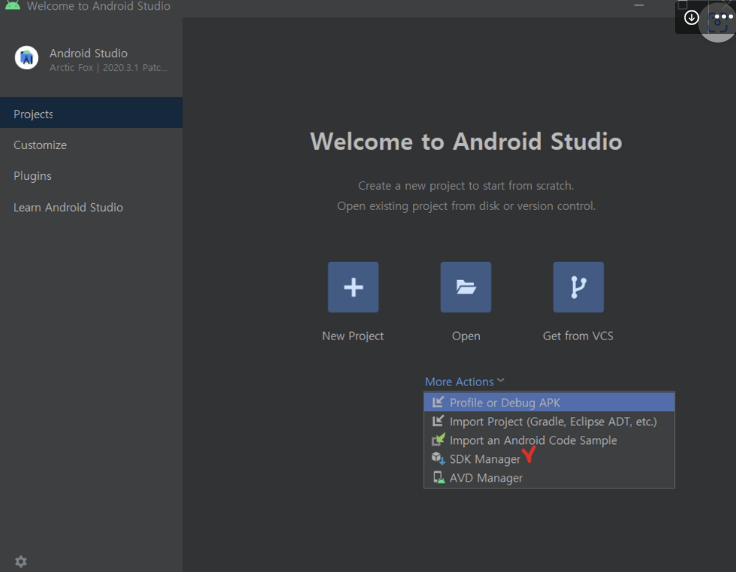Open SDK Manager from the menu
Screen dimensions: 736x572
tap(549, 458)
